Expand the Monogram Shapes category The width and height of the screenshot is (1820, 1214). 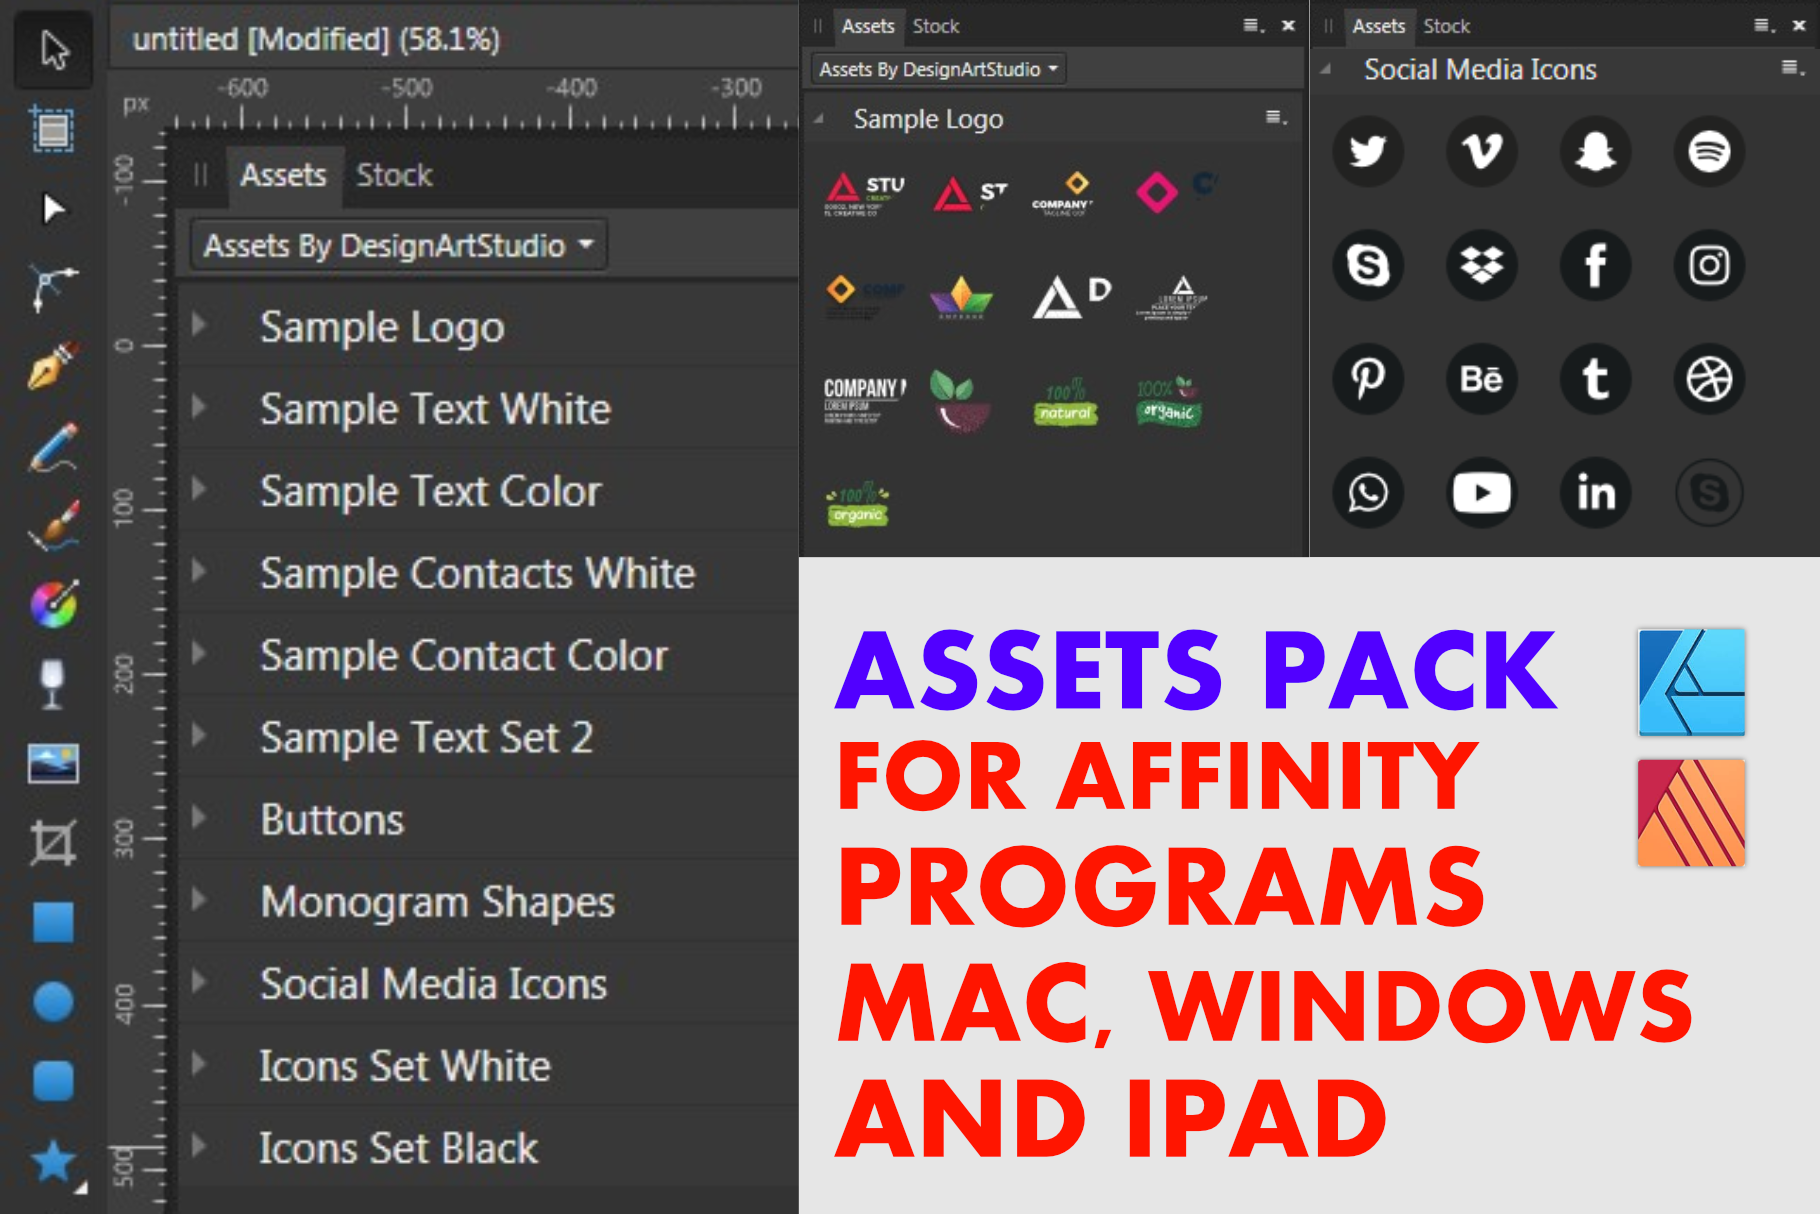(199, 901)
